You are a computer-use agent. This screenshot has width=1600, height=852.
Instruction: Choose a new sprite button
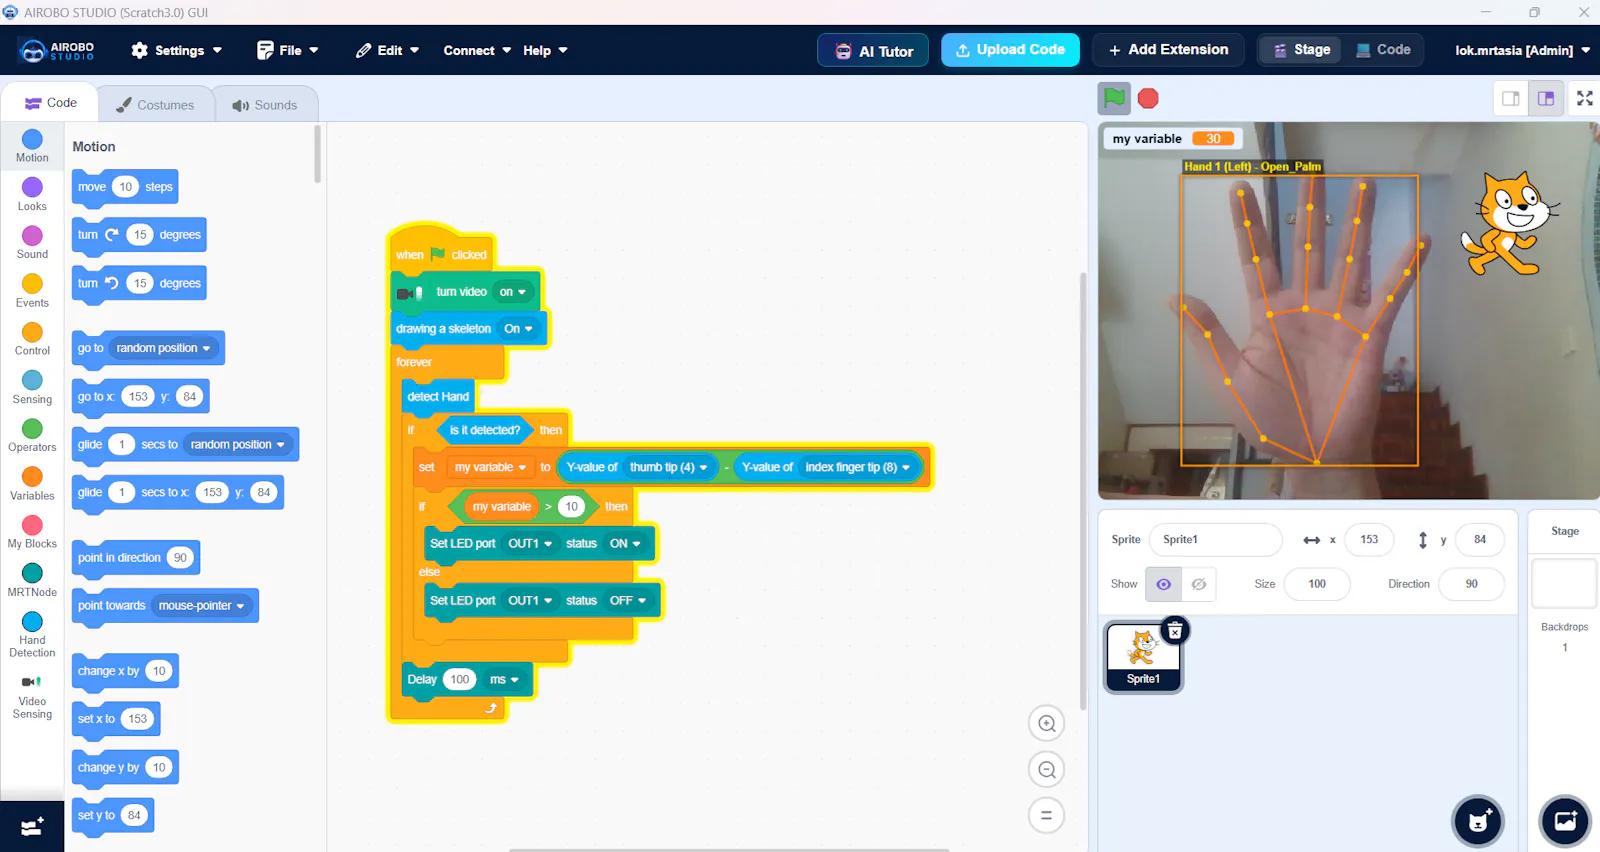[x=1478, y=822]
